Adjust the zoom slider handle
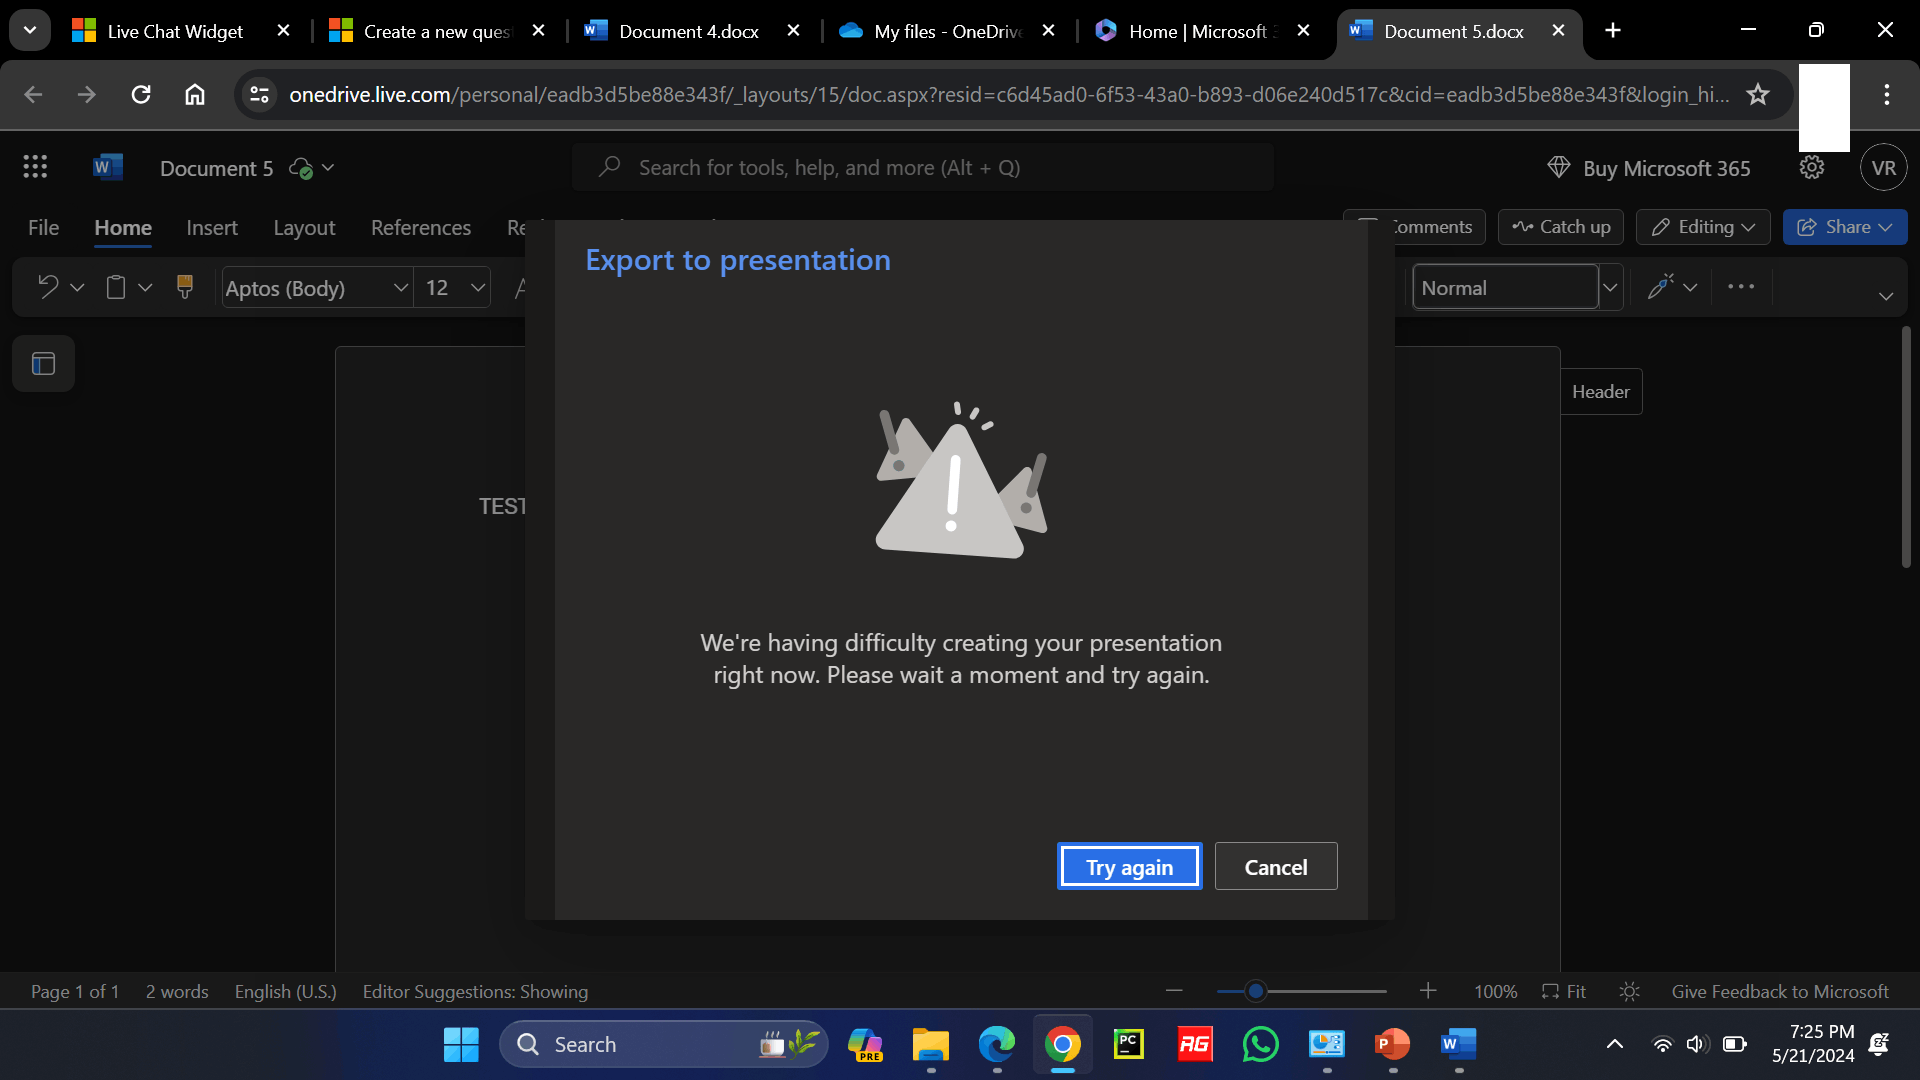Screen dimensions: 1920x1080 tap(1256, 991)
